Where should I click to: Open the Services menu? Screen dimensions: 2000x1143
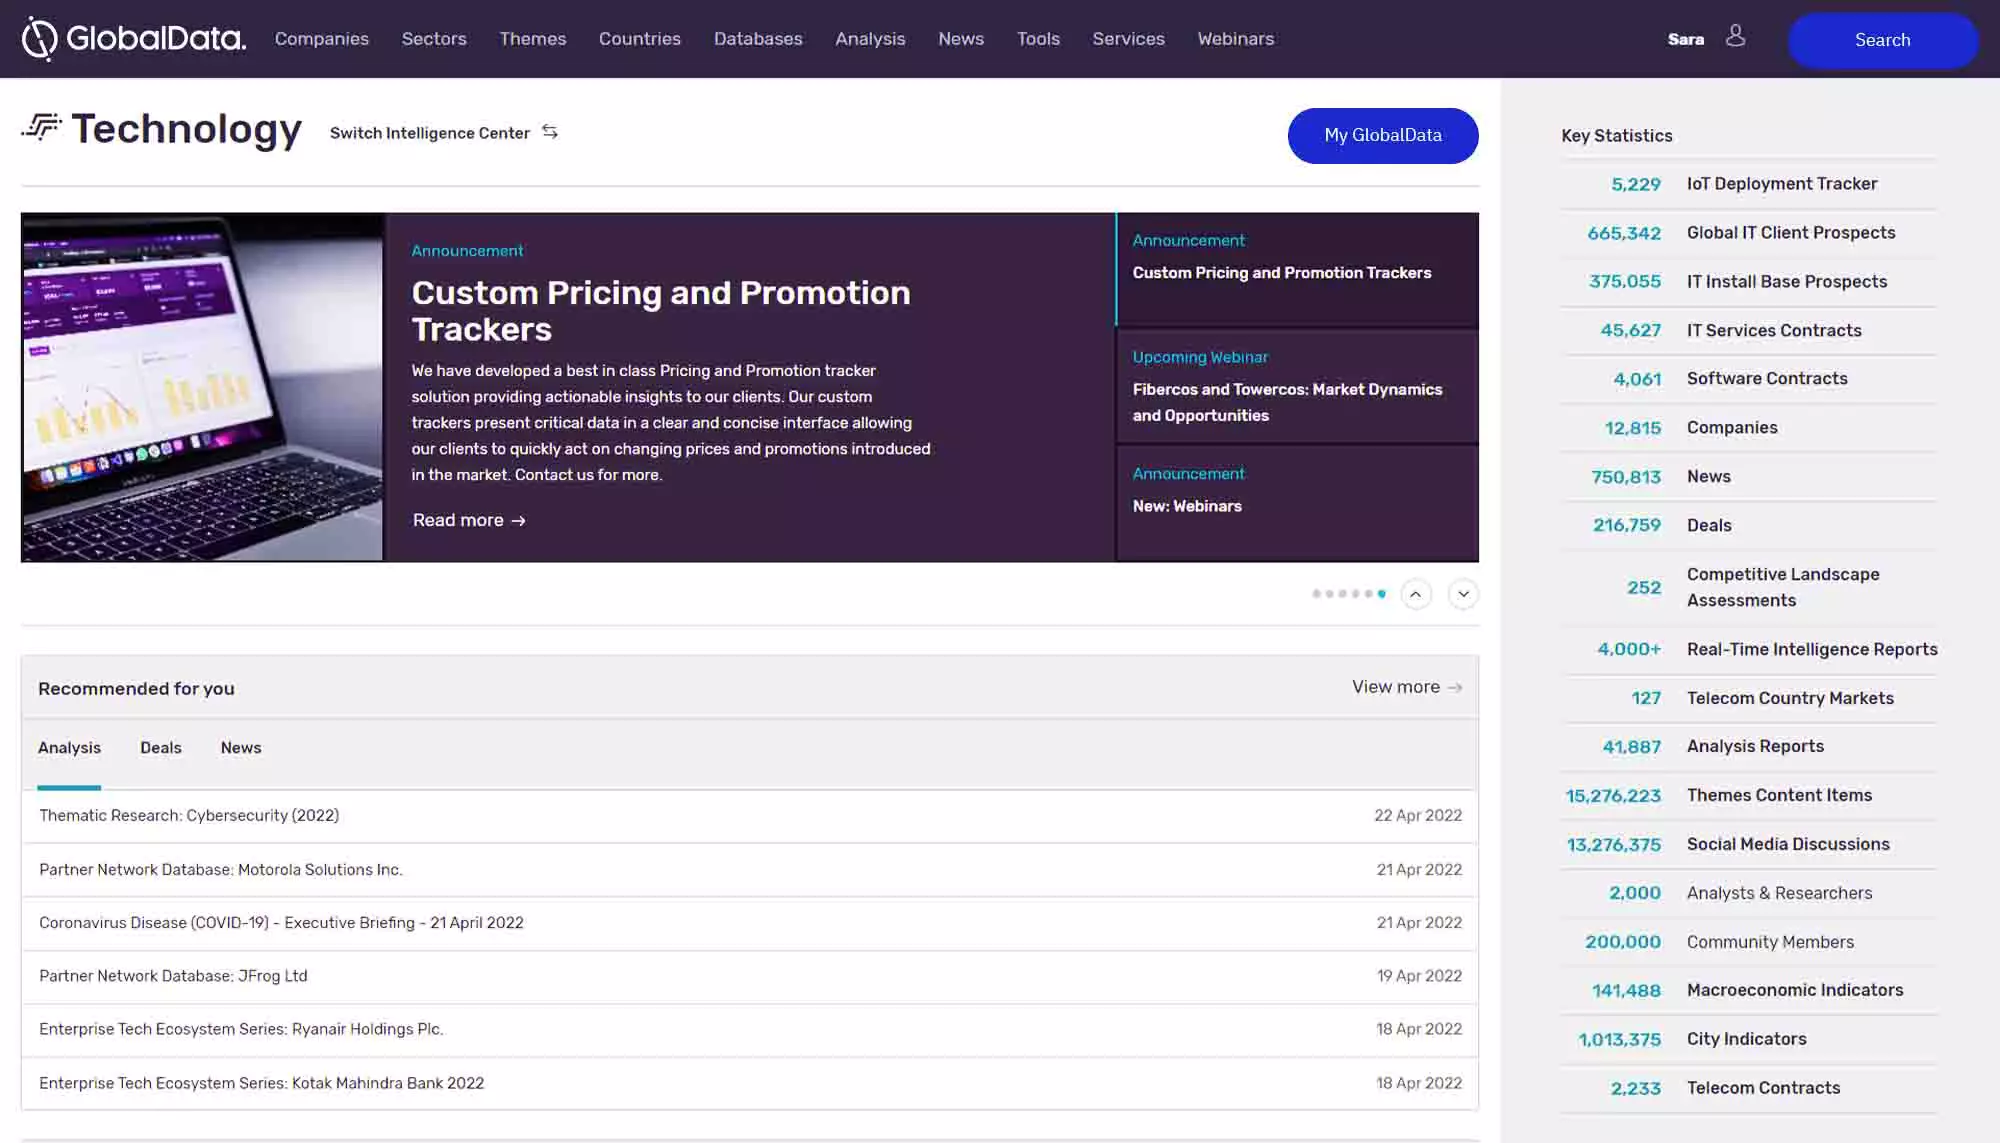1128,39
